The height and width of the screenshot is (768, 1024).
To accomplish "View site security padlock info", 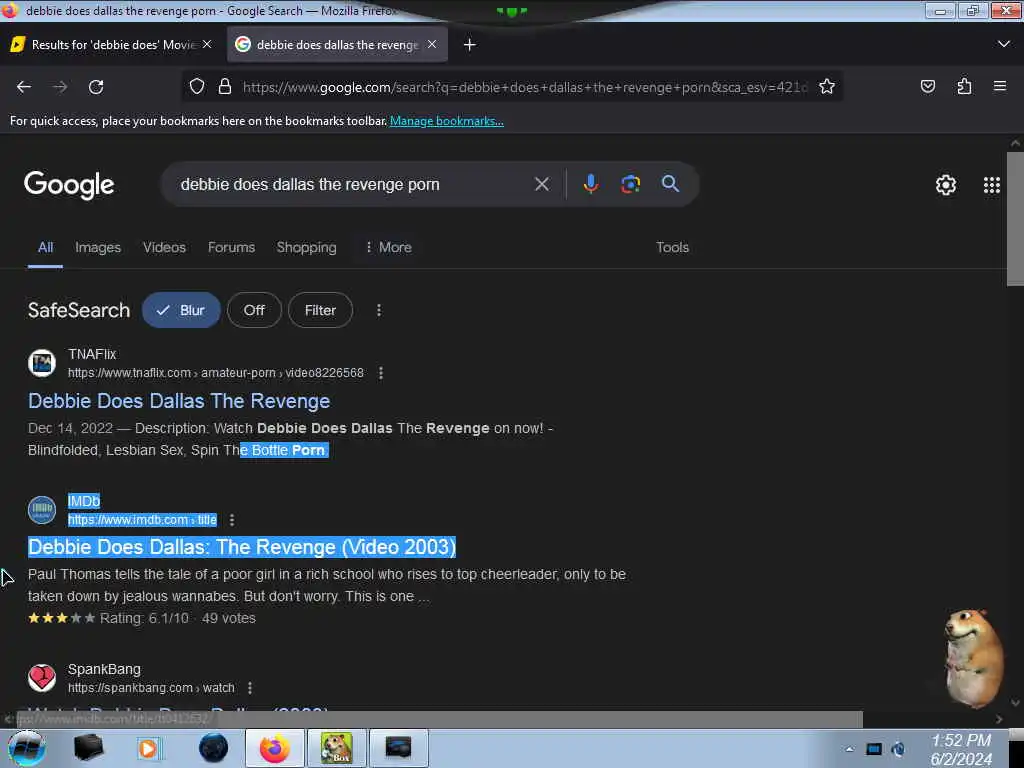I will coord(225,86).
